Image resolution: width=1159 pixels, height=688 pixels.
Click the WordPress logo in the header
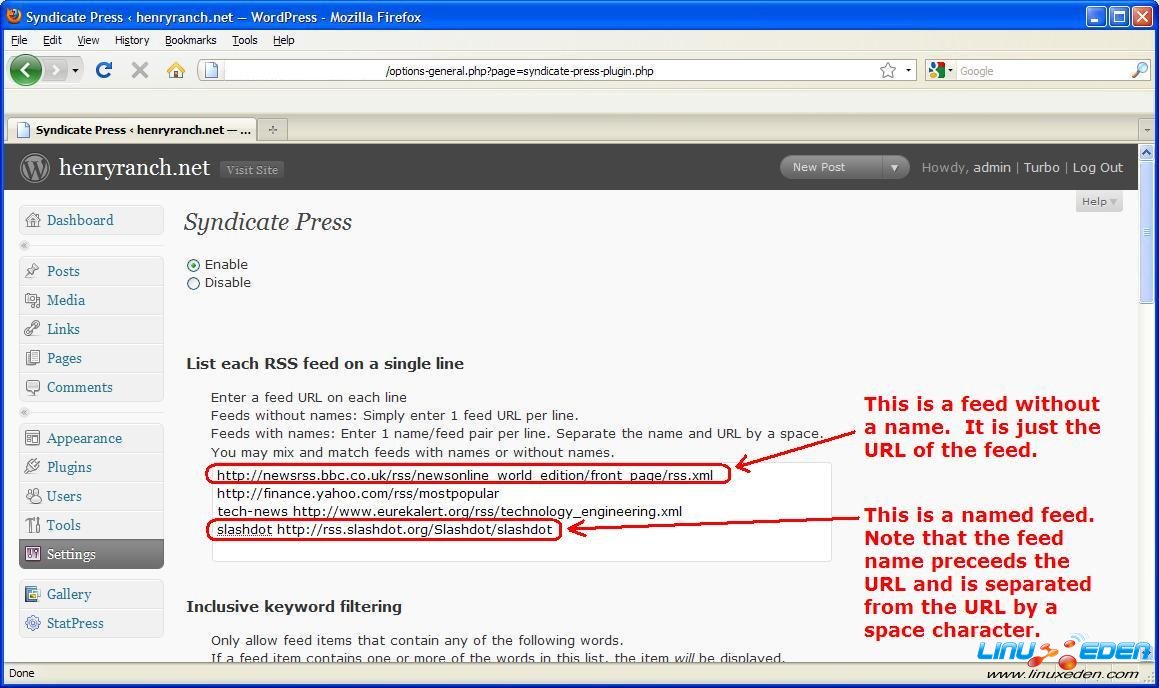(x=35, y=168)
